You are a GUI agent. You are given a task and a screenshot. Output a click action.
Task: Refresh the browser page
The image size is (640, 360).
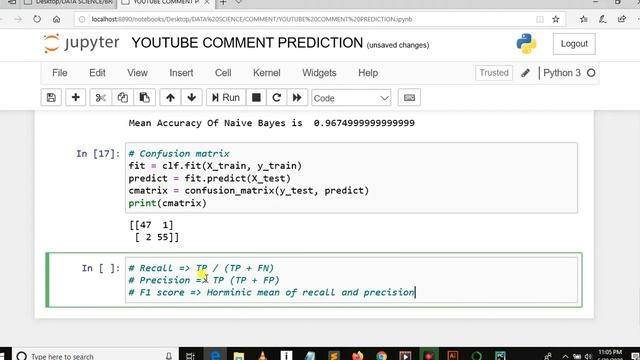[x=37, y=19]
